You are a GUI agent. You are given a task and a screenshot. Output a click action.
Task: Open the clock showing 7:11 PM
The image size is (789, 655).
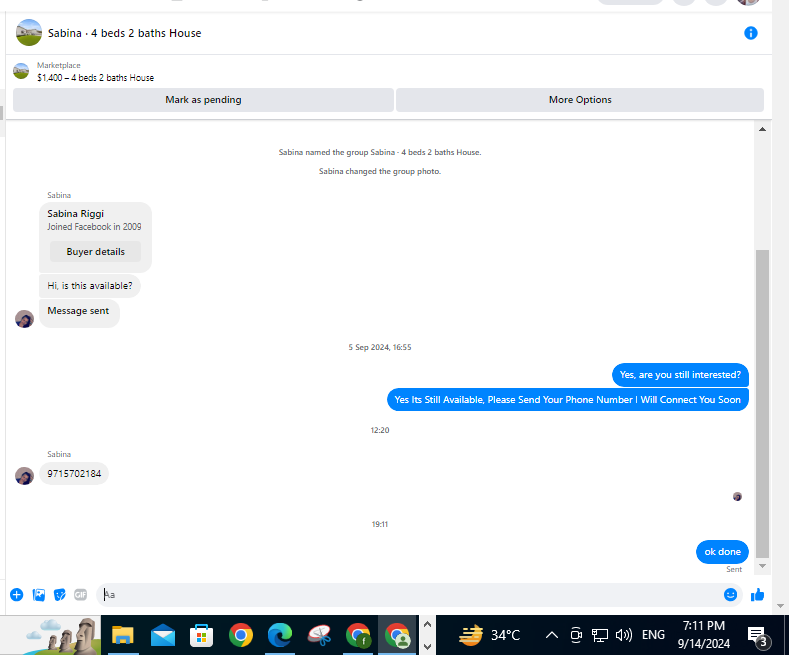(x=703, y=634)
